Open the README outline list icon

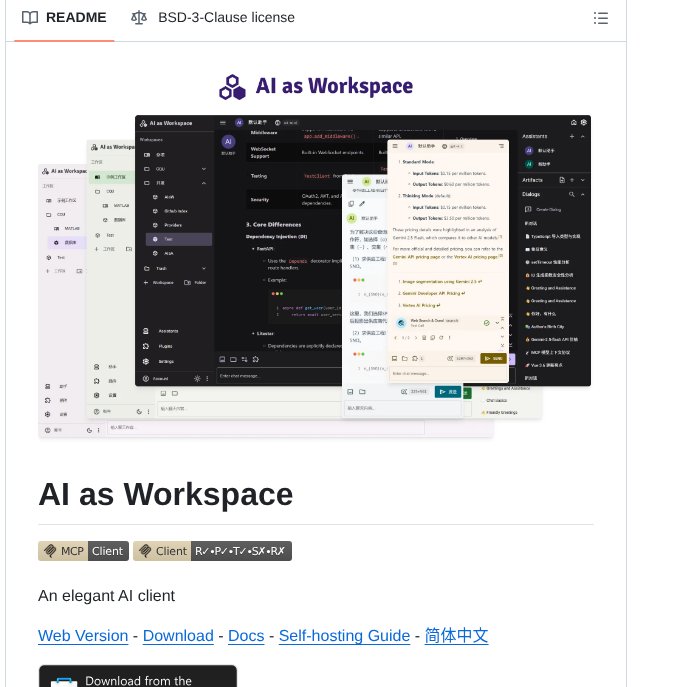click(x=600, y=18)
